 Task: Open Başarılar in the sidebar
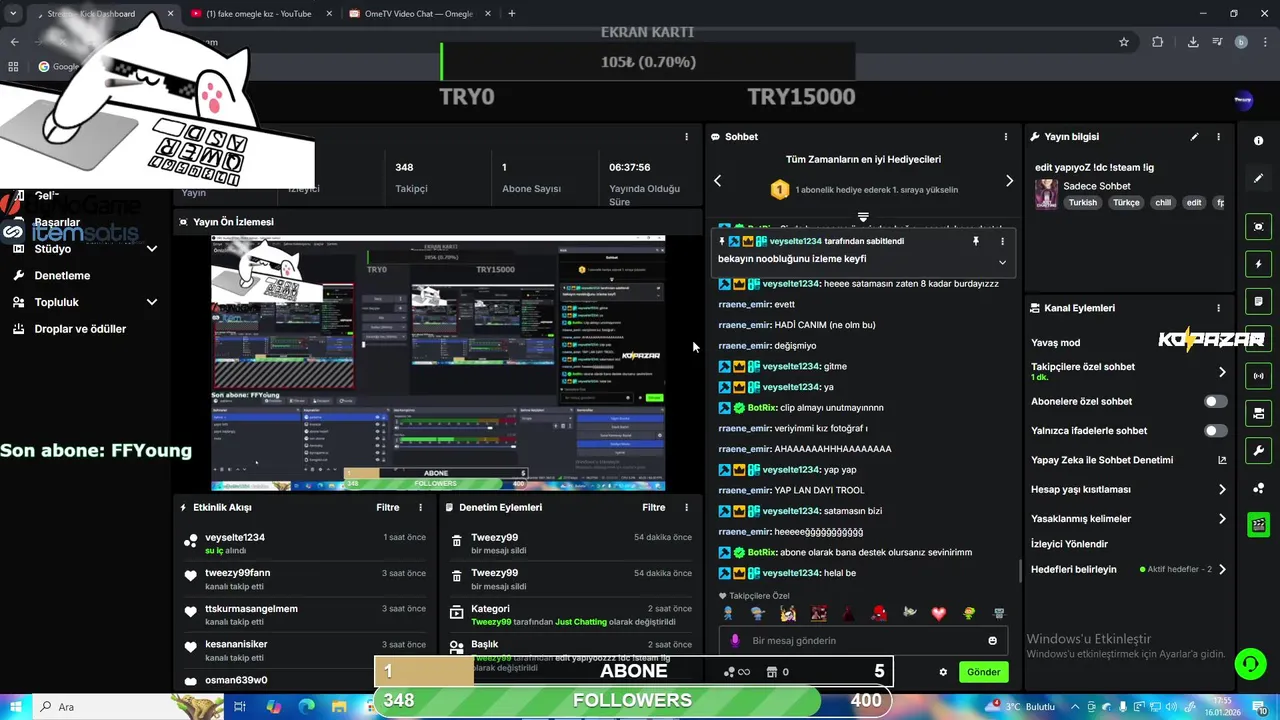(57, 222)
